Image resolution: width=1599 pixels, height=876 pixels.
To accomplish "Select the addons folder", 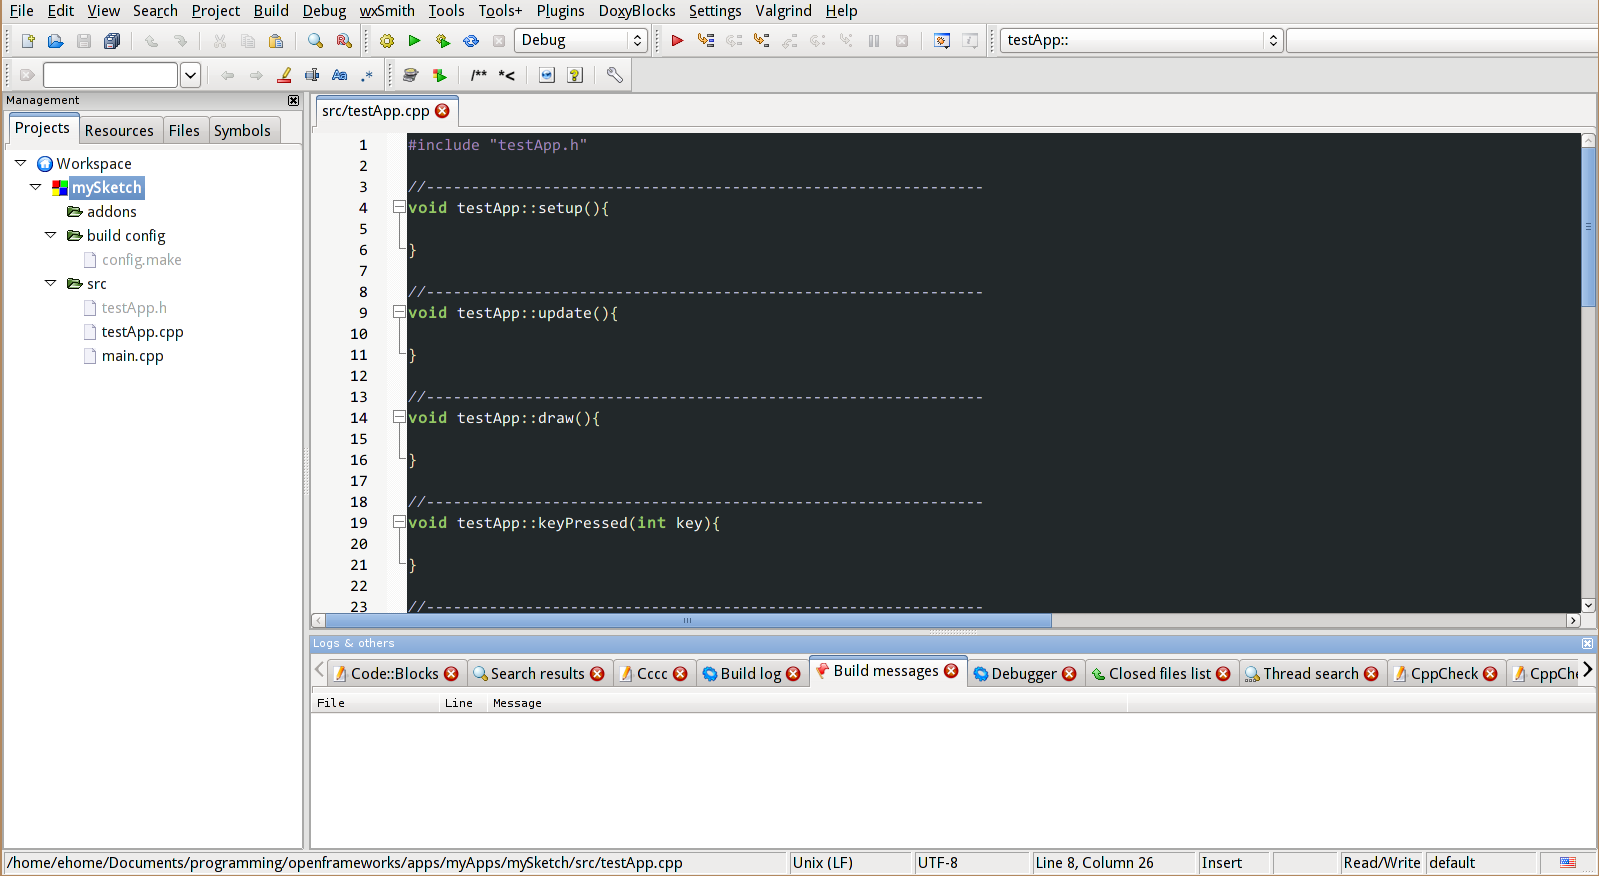I will point(111,212).
